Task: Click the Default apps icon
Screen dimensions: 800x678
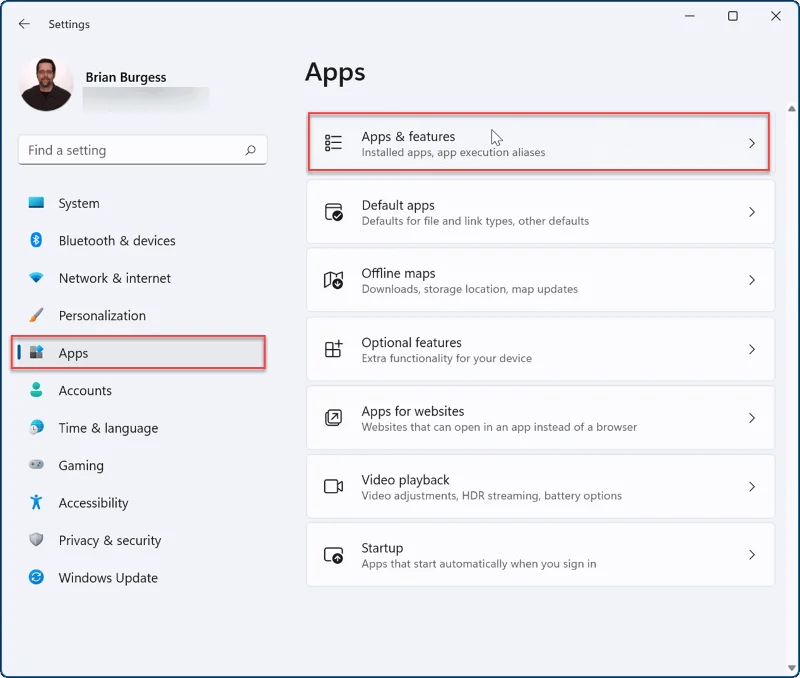Action: pyautogui.click(x=334, y=212)
